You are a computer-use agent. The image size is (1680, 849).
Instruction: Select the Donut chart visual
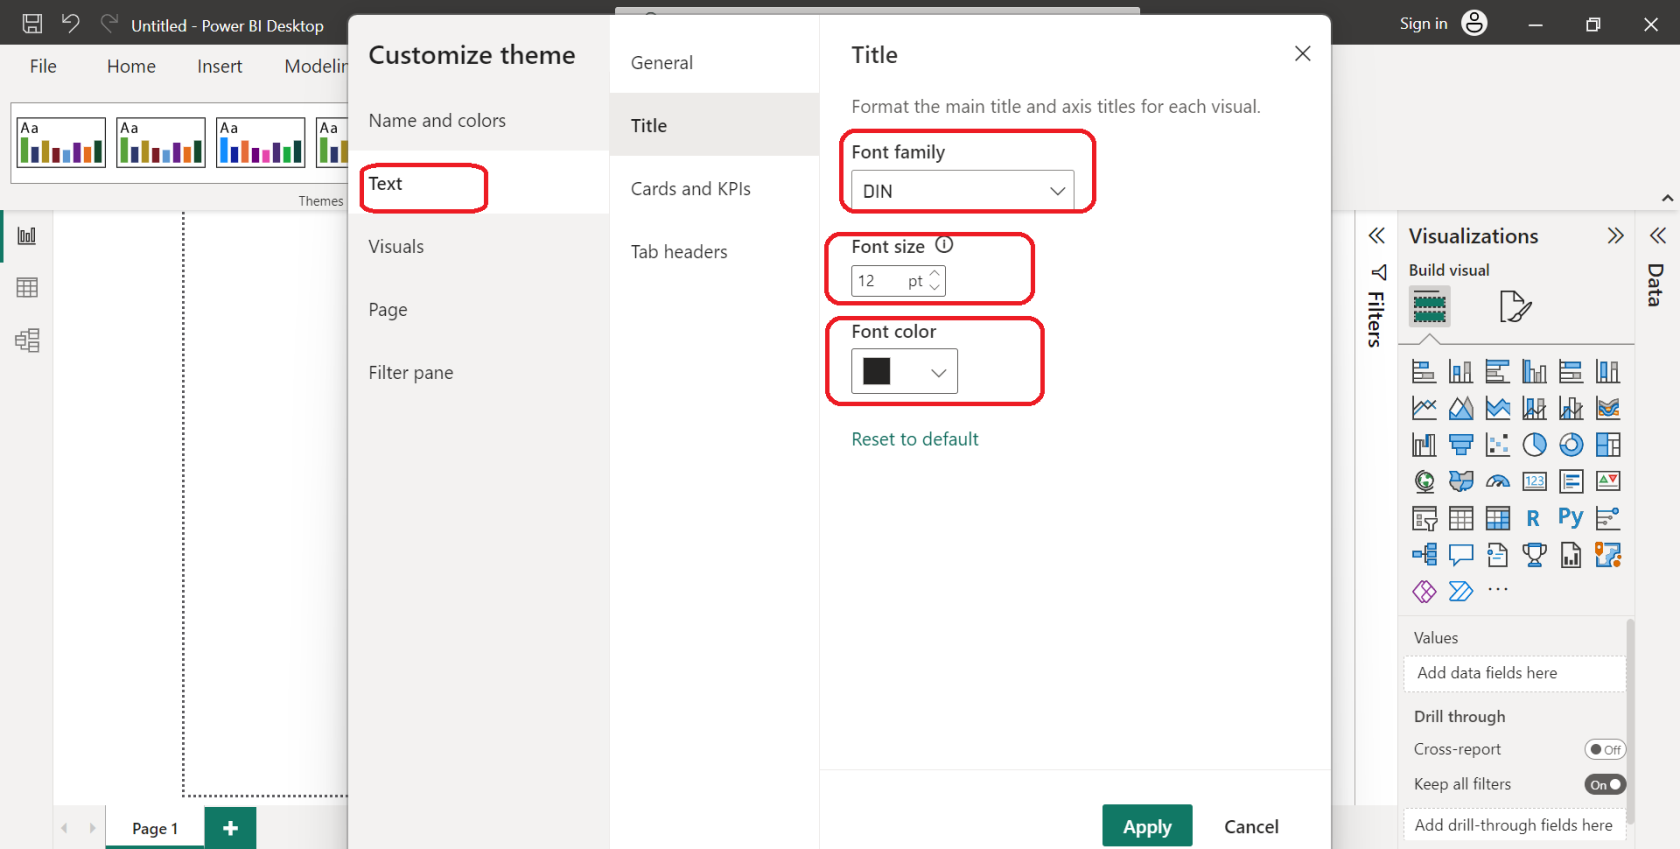(x=1571, y=445)
